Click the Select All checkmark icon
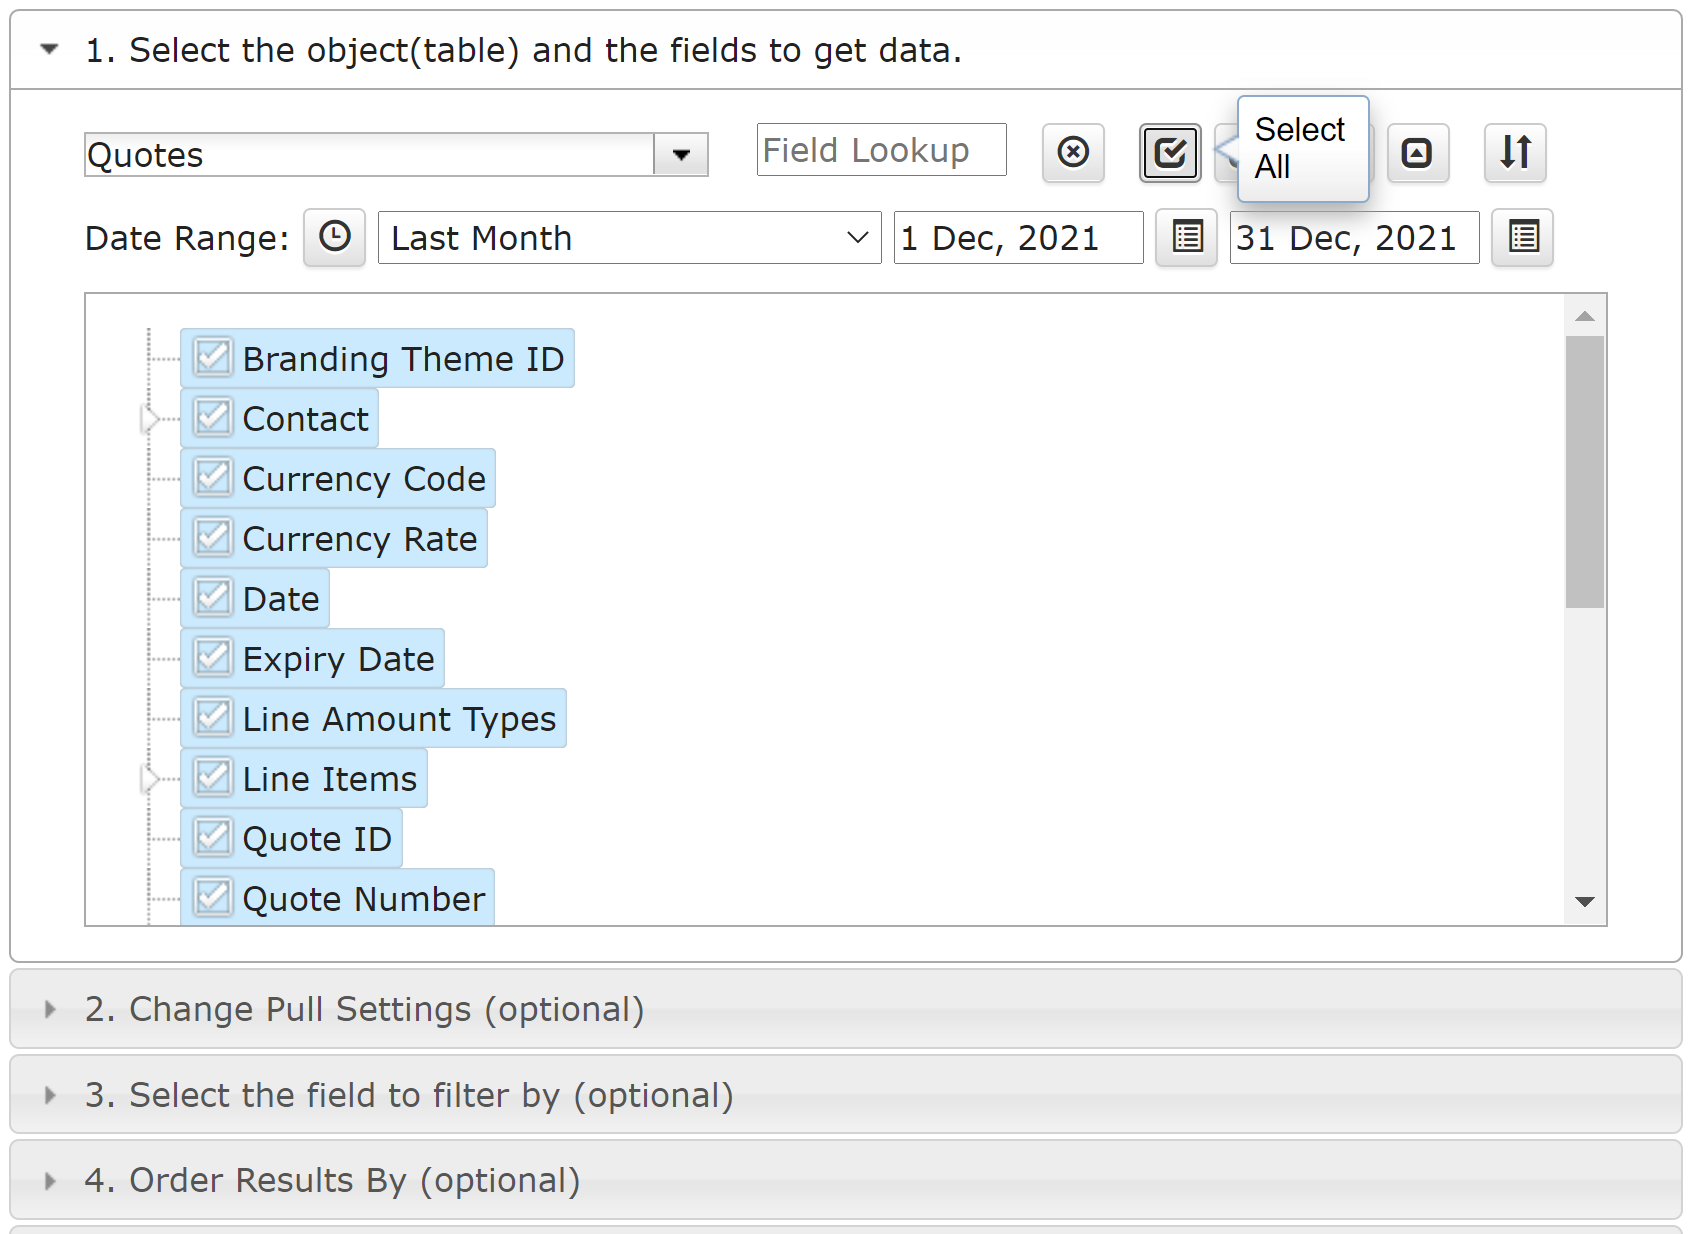Image resolution: width=1690 pixels, height=1234 pixels. click(x=1170, y=153)
